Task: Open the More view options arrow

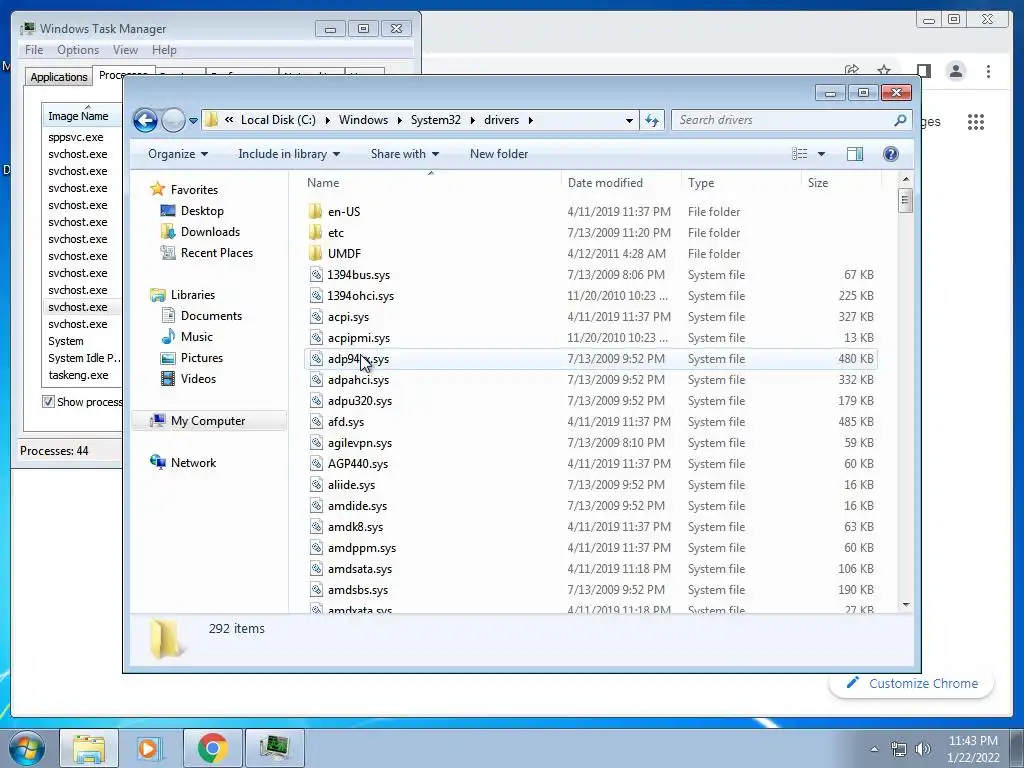Action: coord(822,154)
